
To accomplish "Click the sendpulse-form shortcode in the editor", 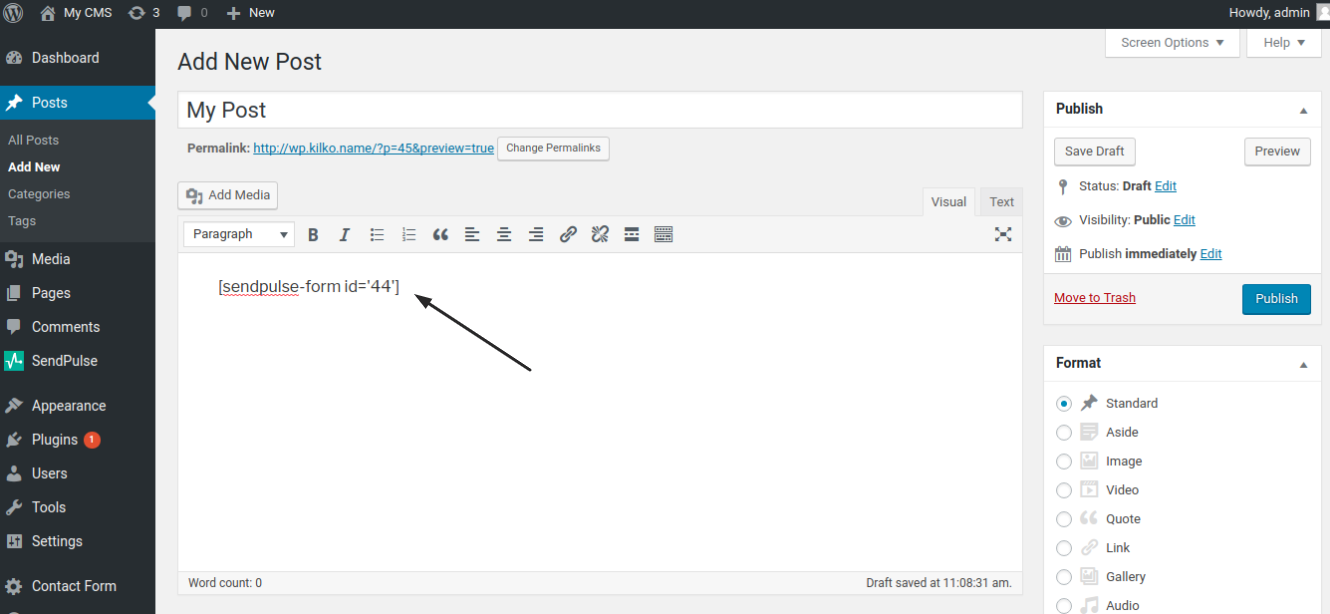I will click(x=309, y=287).
